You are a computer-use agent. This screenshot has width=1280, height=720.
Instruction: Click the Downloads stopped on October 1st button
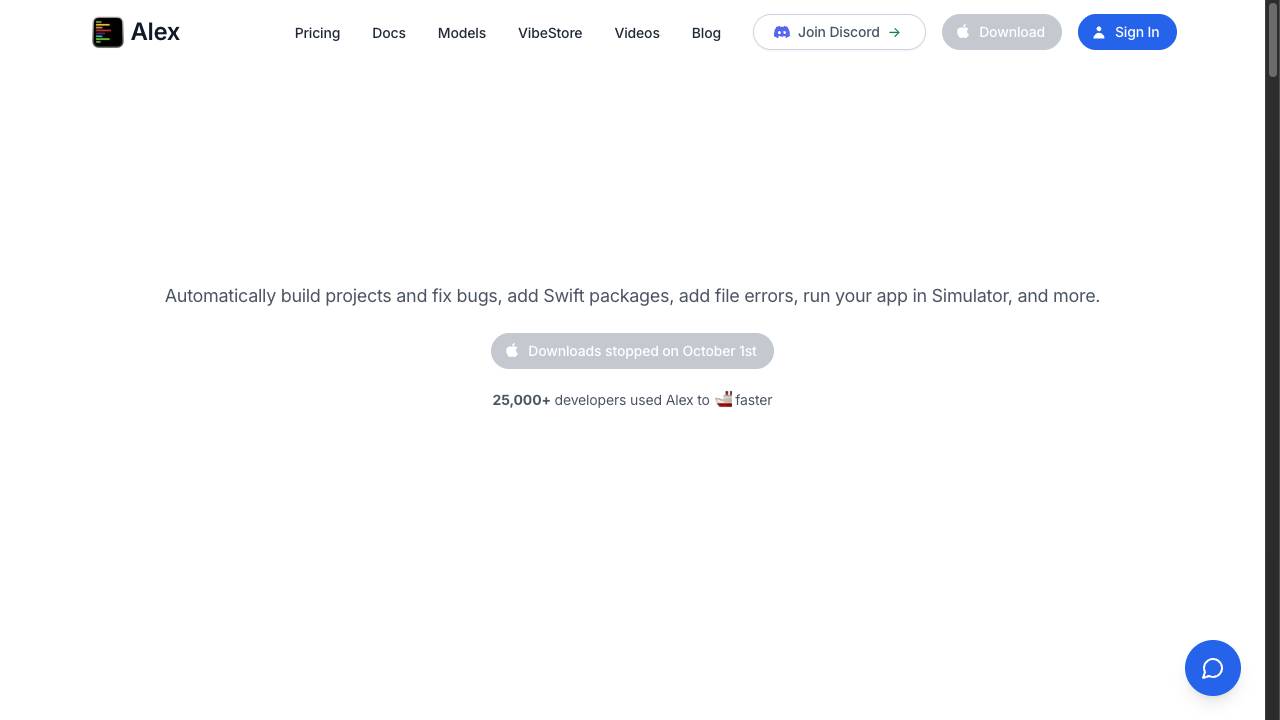pyautogui.click(x=632, y=351)
